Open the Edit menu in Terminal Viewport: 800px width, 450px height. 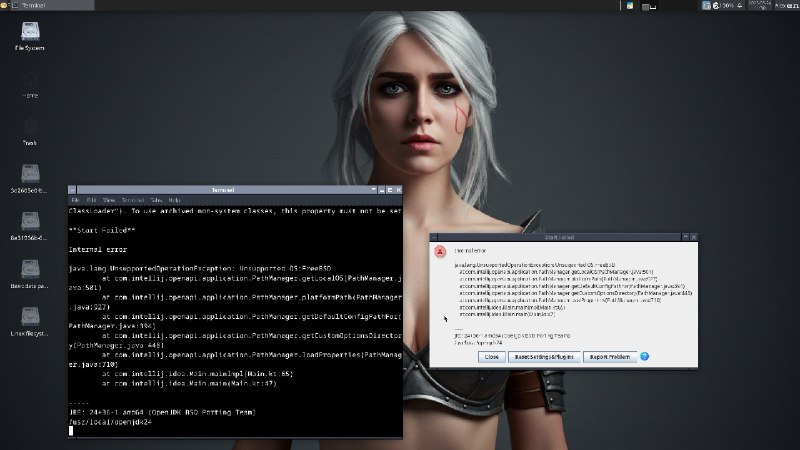(91, 201)
